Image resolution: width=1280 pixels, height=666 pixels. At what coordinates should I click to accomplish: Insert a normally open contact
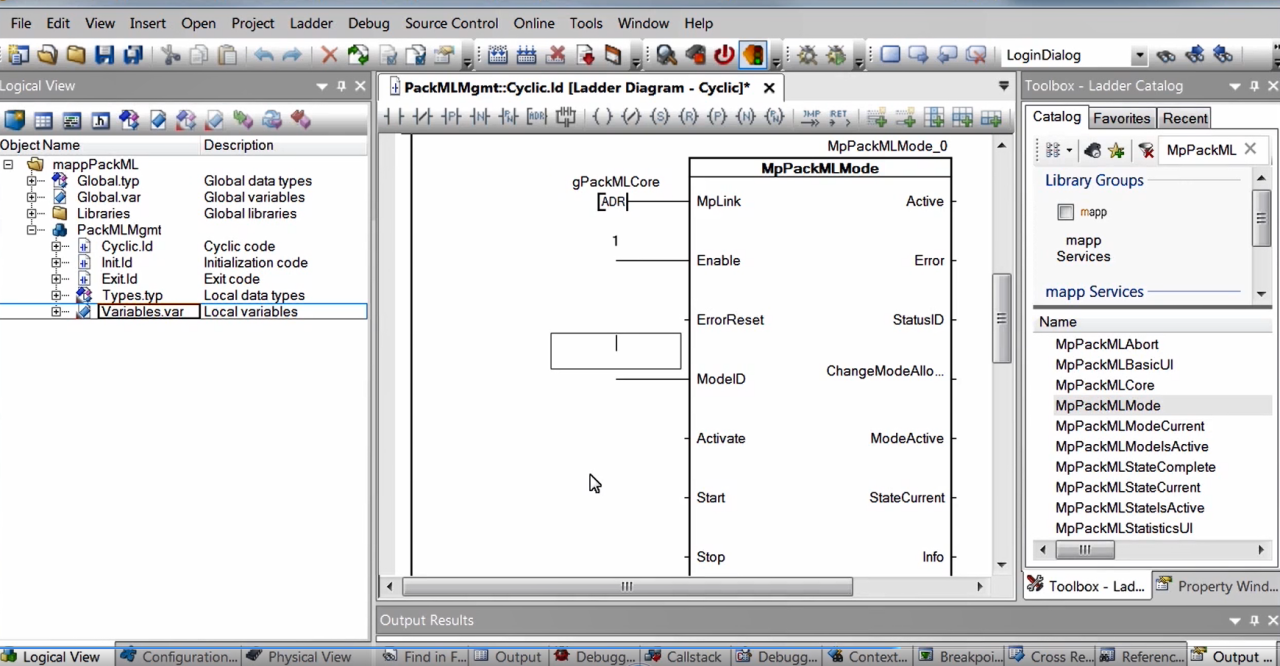pos(394,118)
